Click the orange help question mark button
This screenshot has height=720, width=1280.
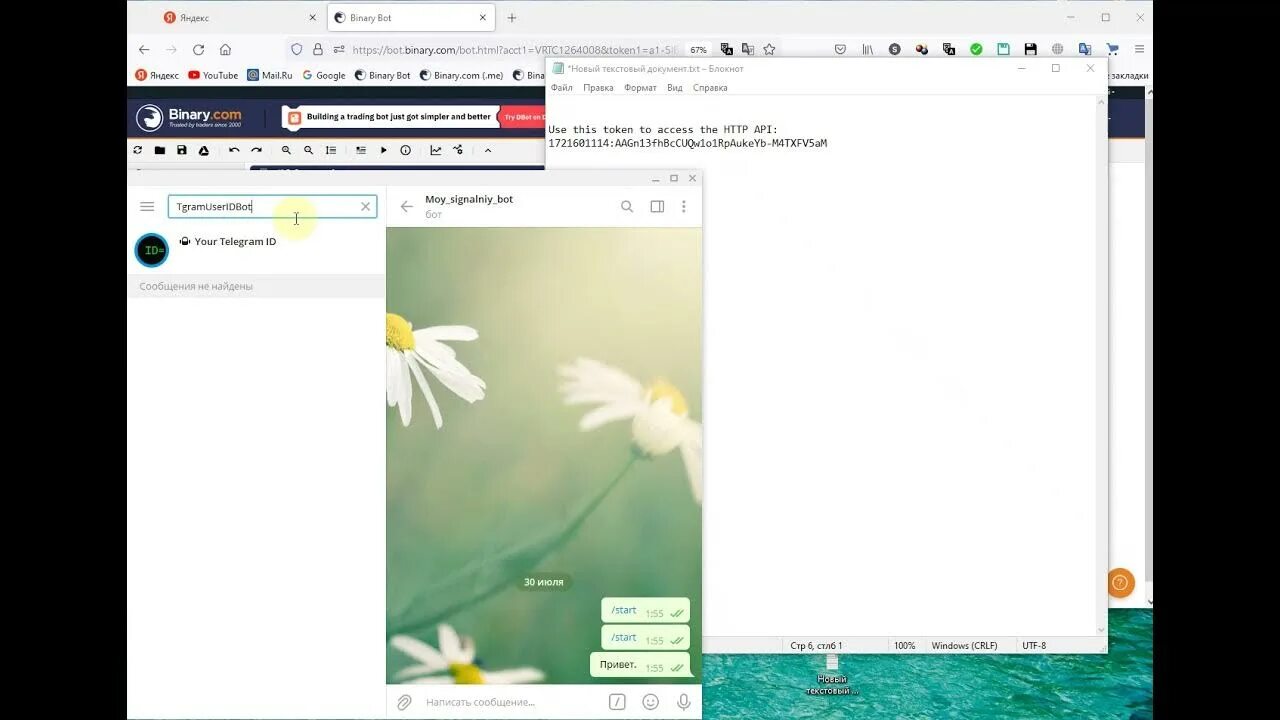point(1120,582)
